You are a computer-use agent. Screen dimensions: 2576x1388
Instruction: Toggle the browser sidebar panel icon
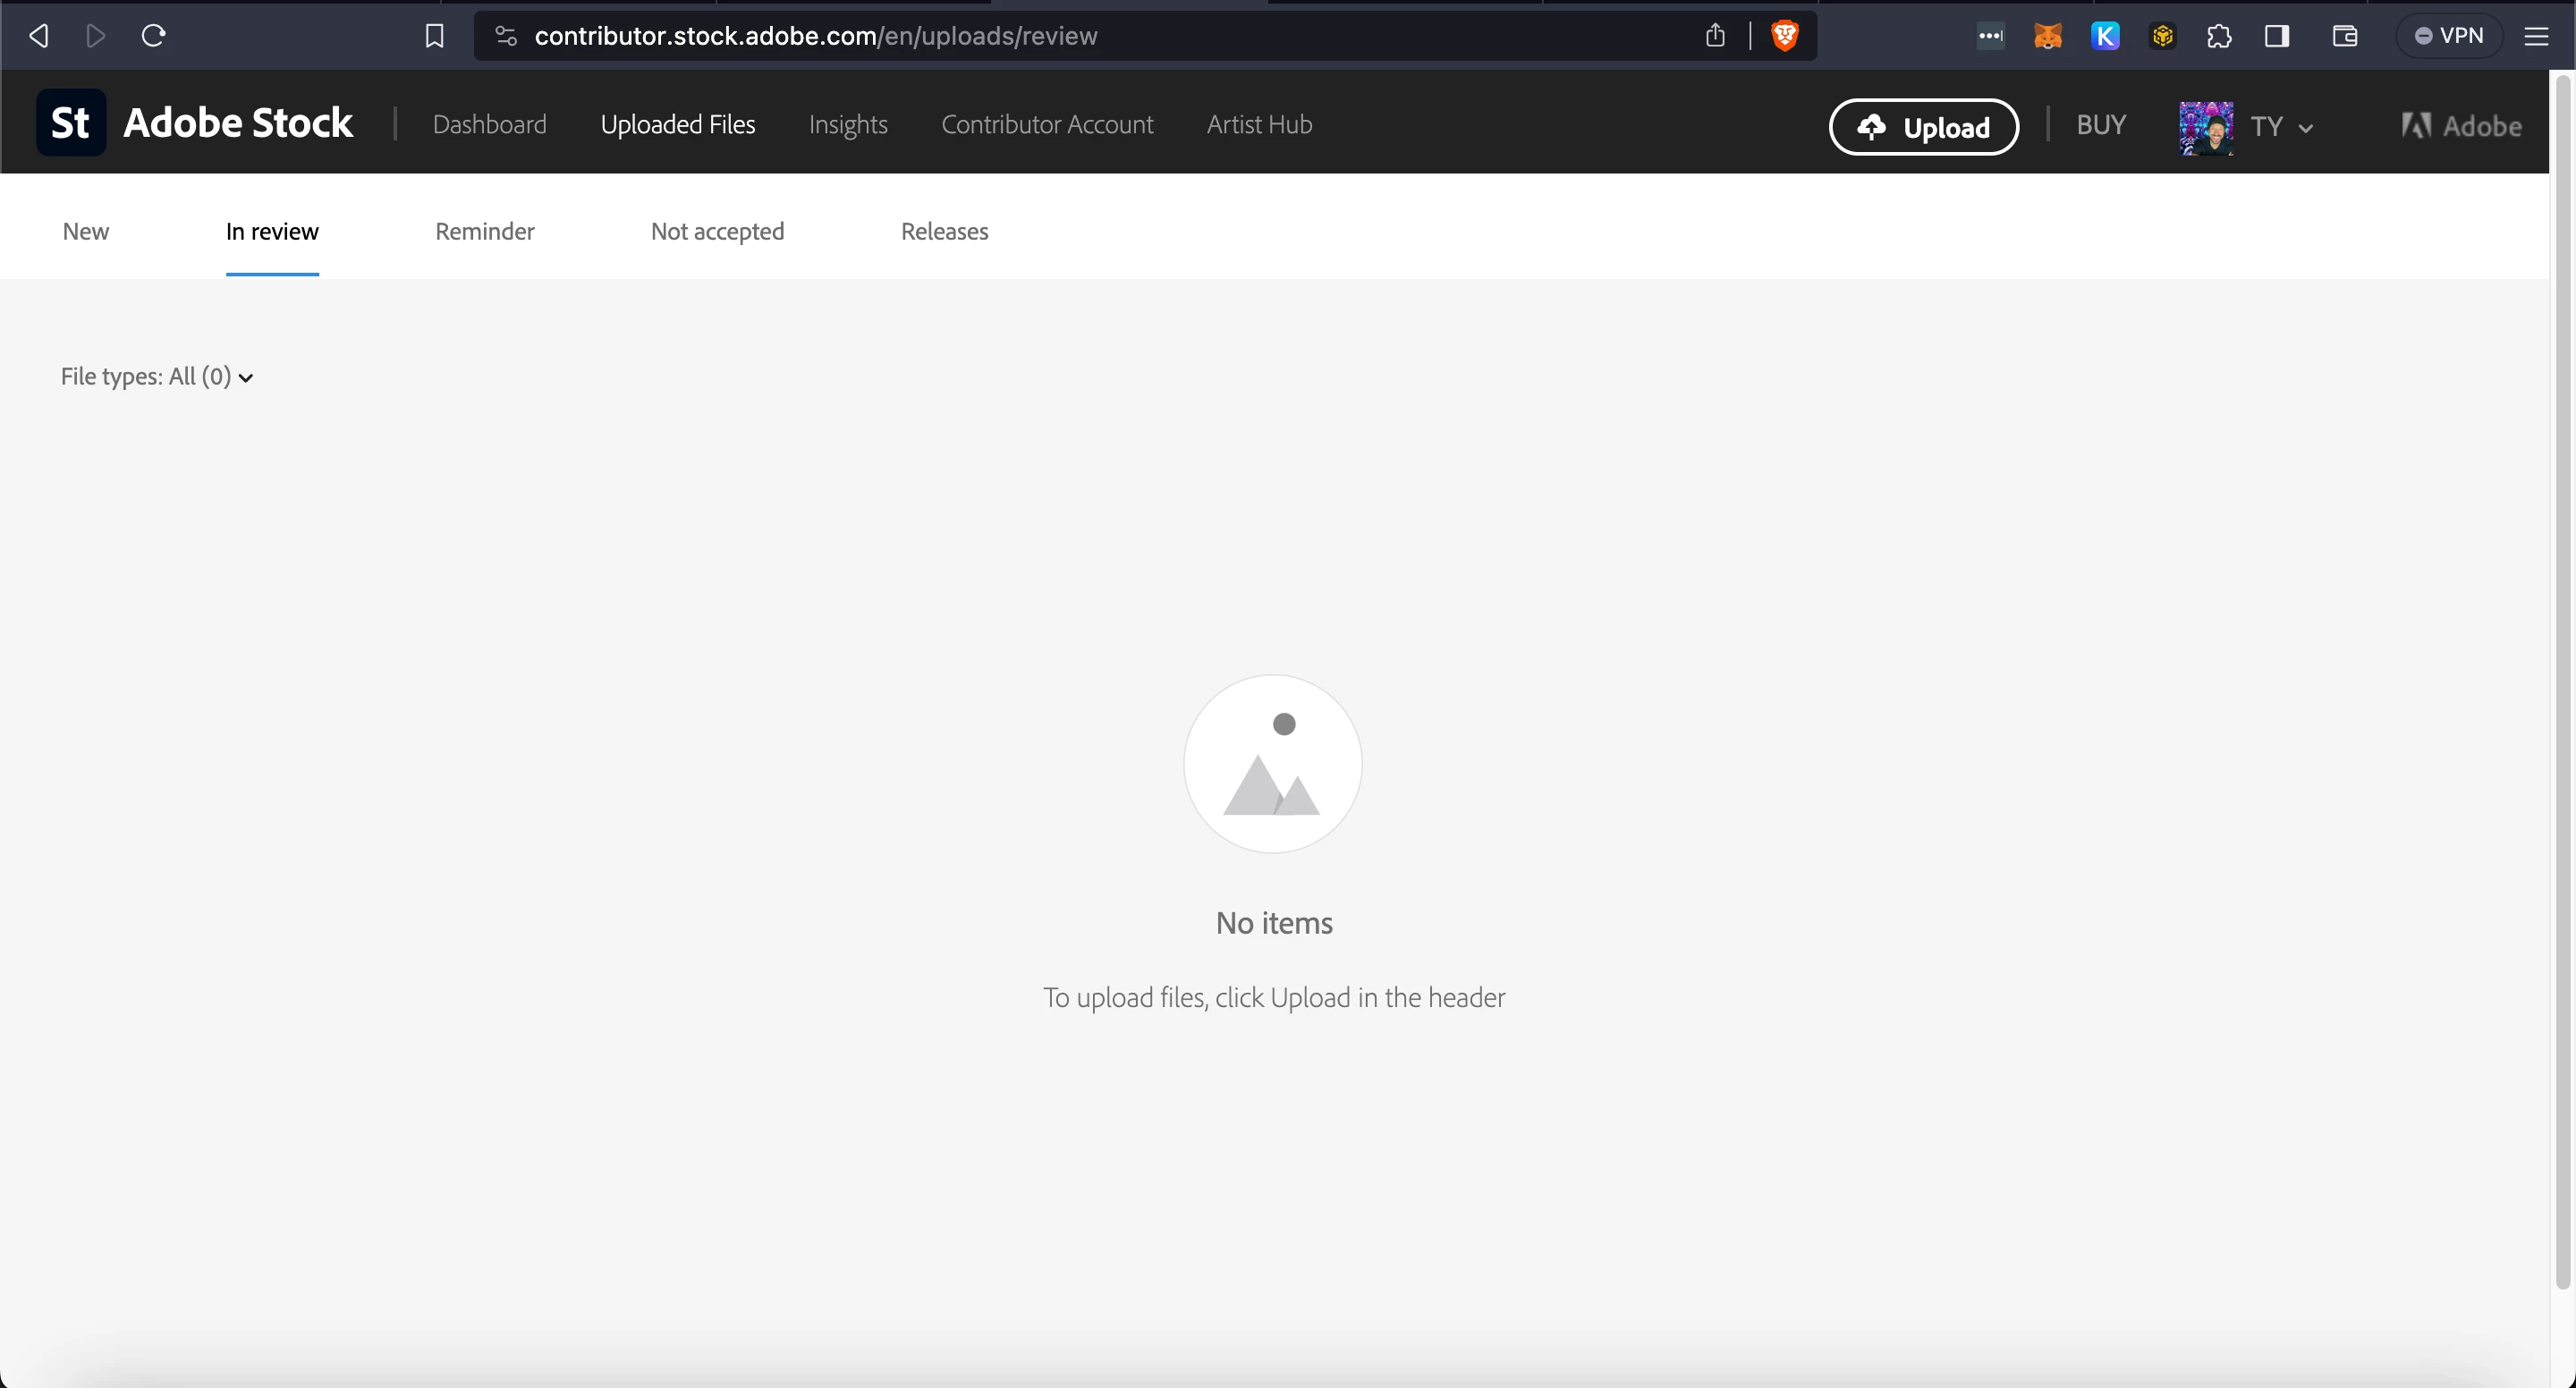coord(2277,36)
